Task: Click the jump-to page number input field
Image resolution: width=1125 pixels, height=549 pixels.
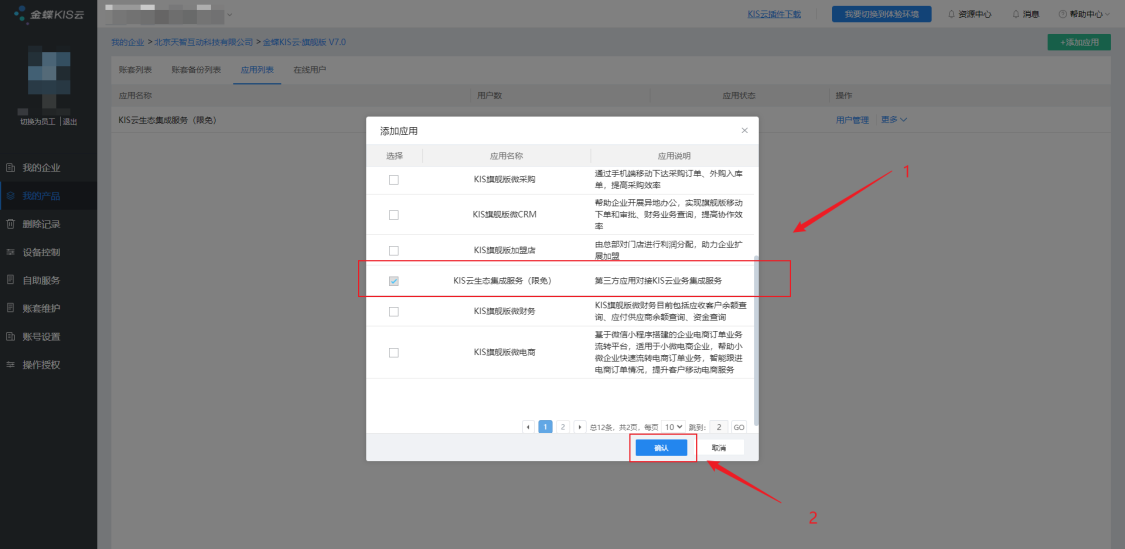Action: pyautogui.click(x=719, y=427)
